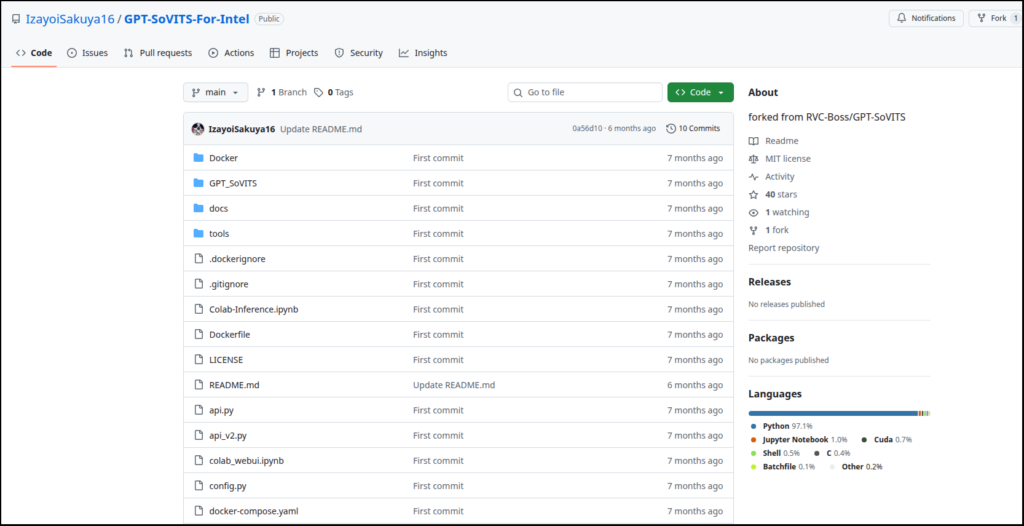Open the README.md file link

234,385
